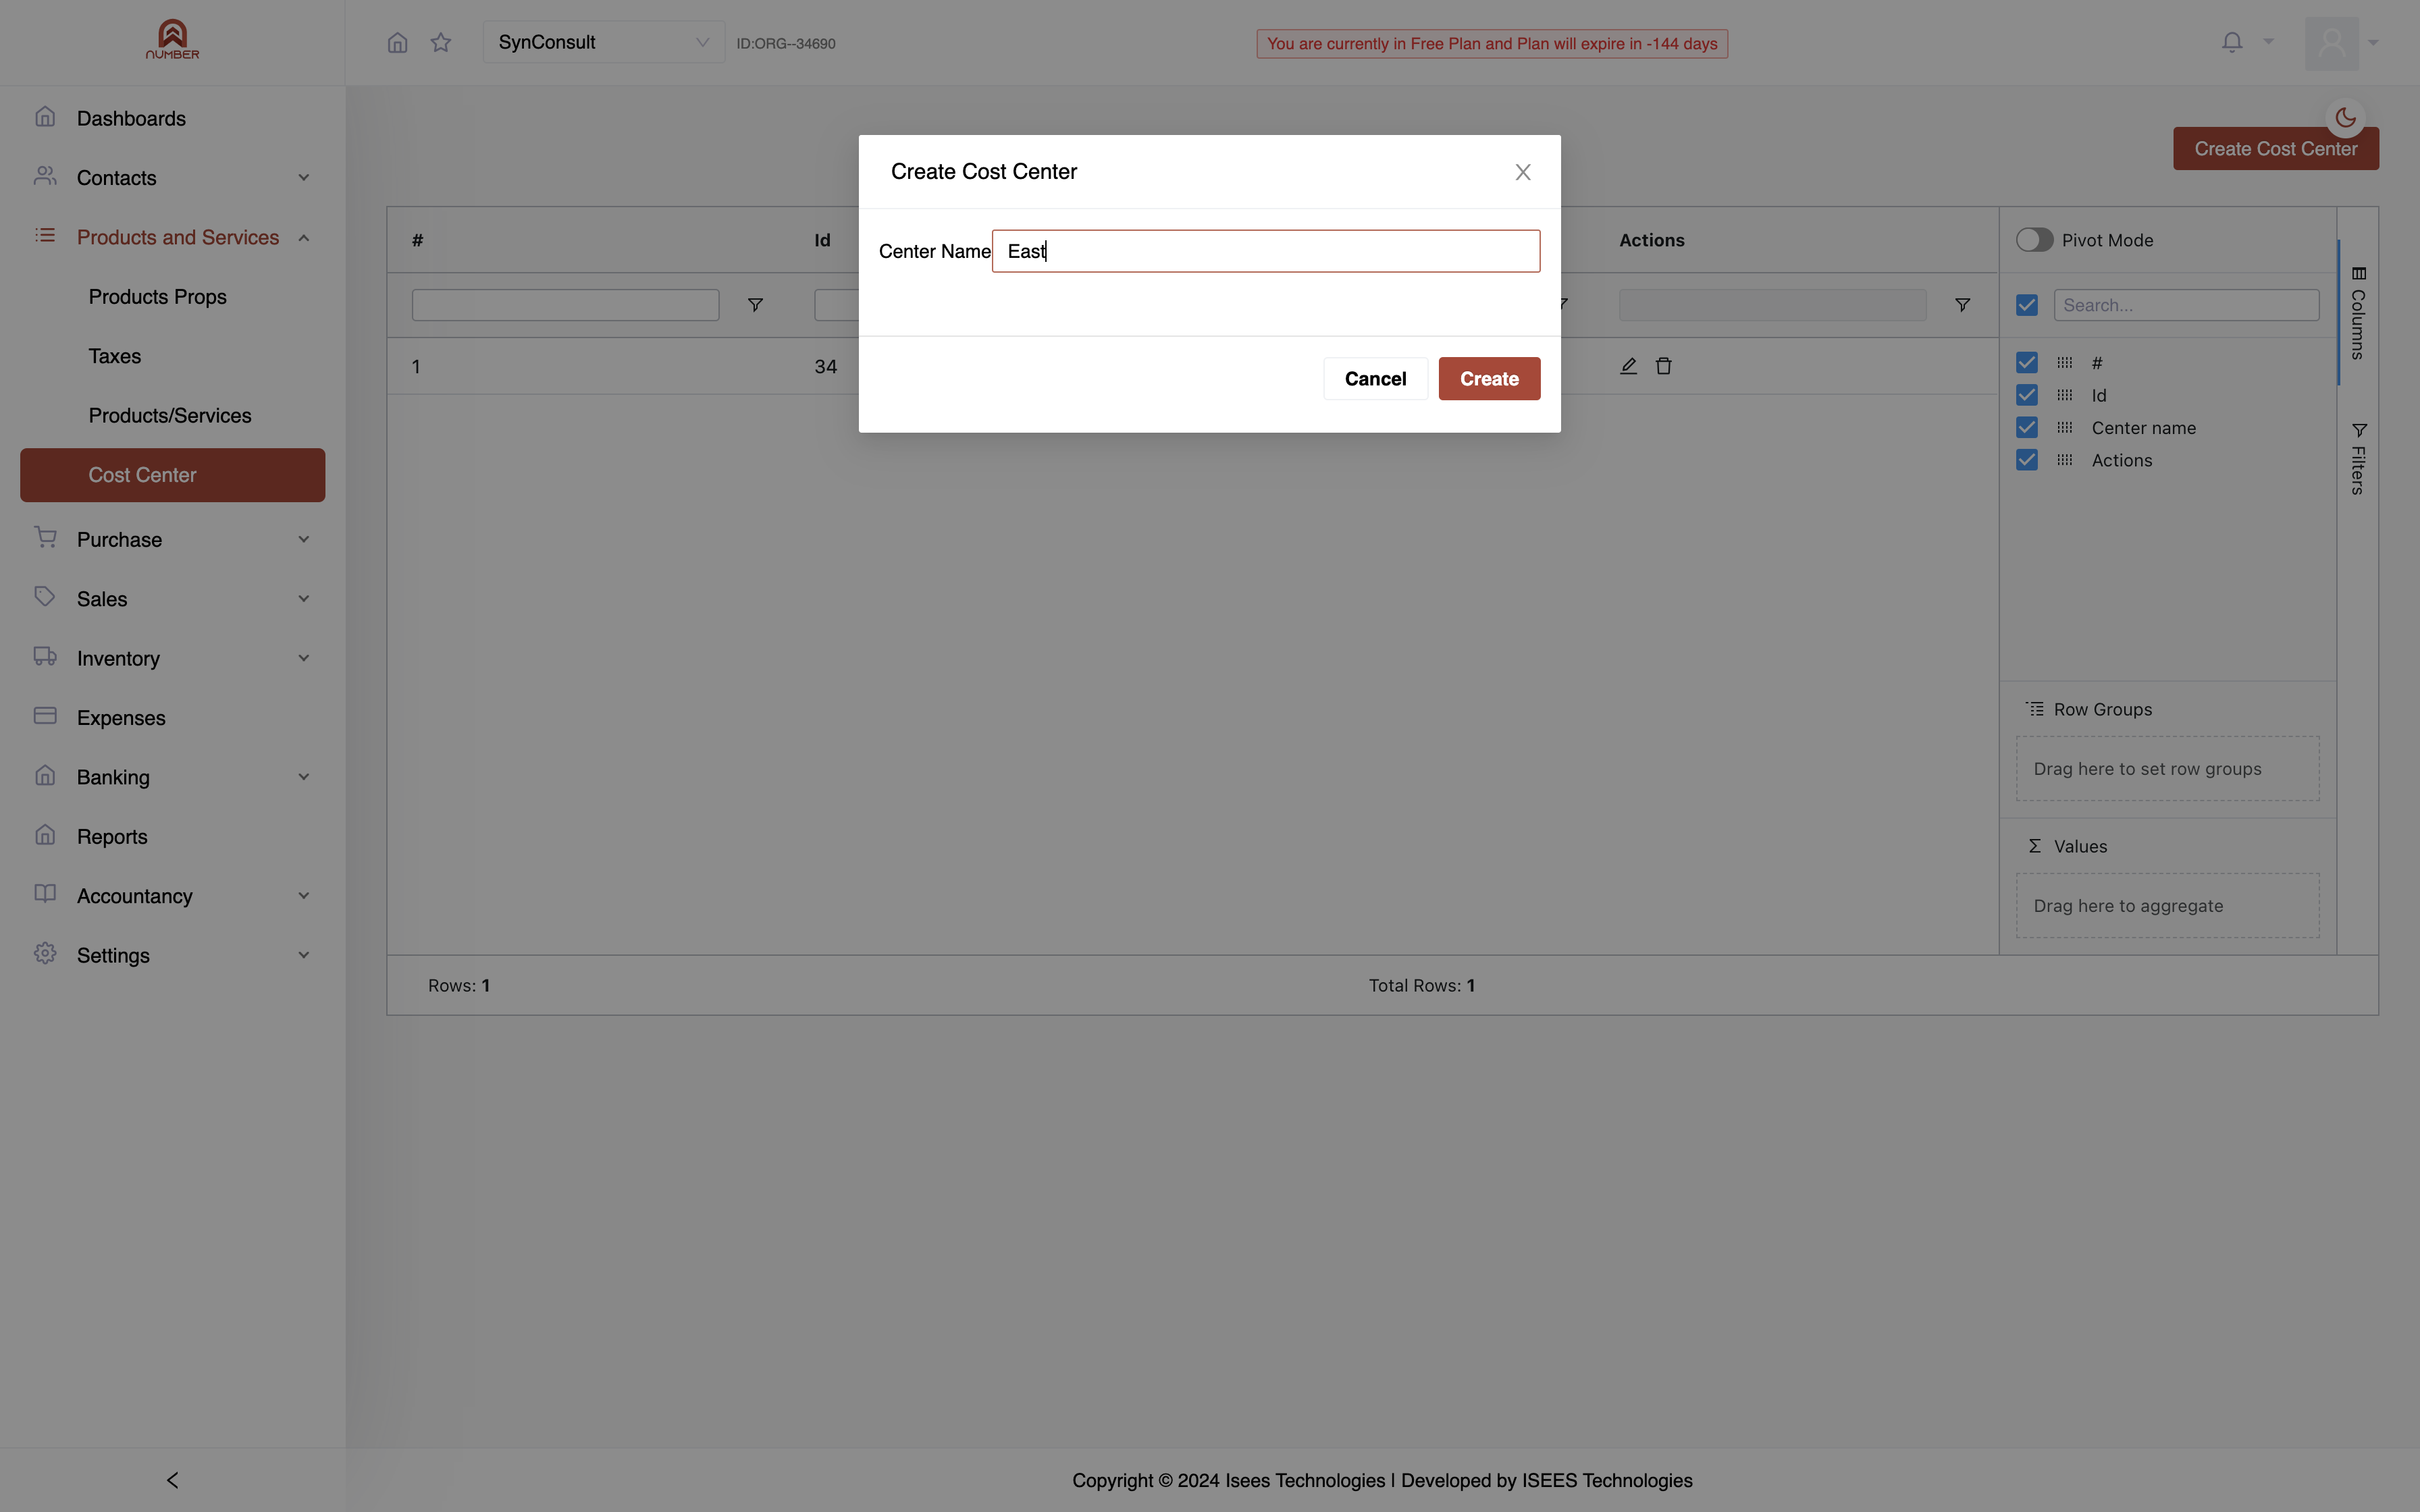Click Free Plan expiry notice

pyautogui.click(x=1492, y=43)
